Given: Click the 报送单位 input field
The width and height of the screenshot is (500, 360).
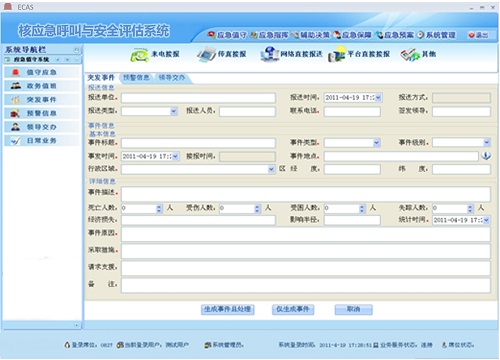Looking at the screenshot, I should 198,98.
